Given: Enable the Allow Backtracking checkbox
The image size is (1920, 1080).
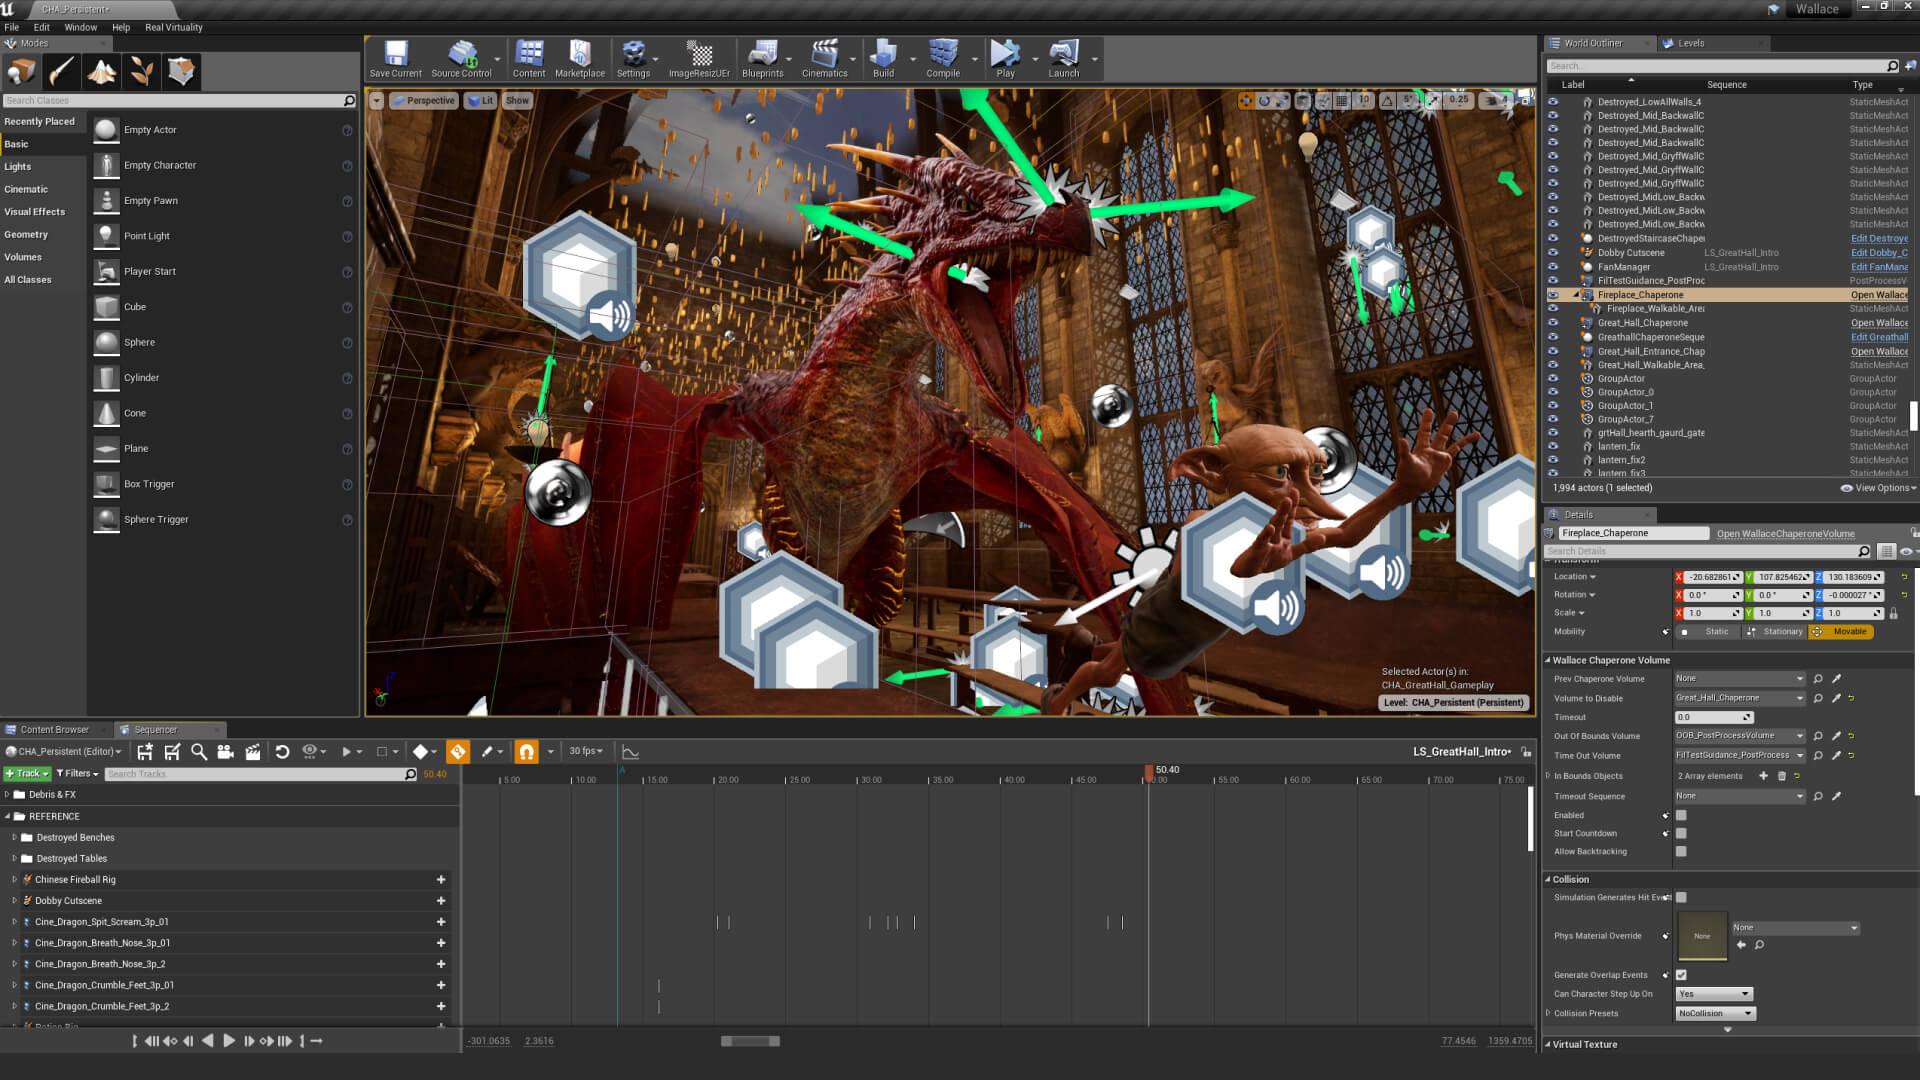Looking at the screenshot, I should [x=1681, y=851].
